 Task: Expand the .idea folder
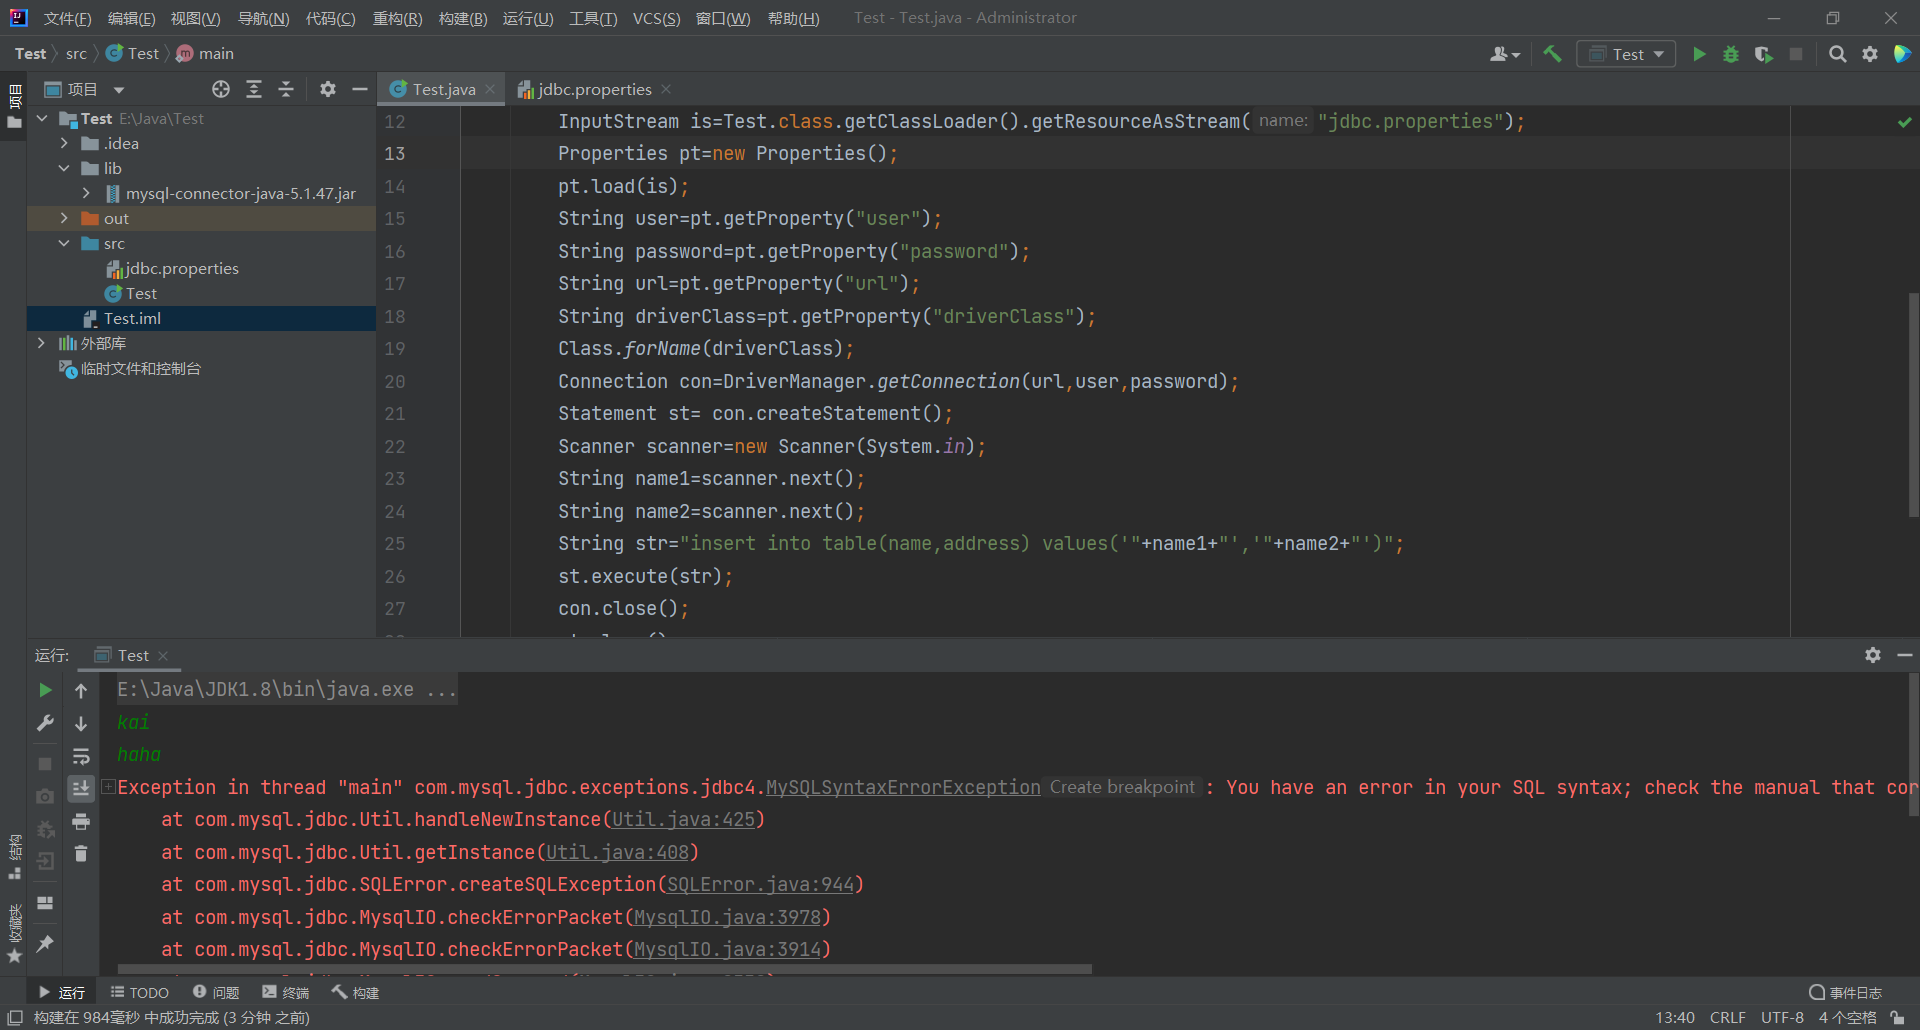tap(65, 143)
